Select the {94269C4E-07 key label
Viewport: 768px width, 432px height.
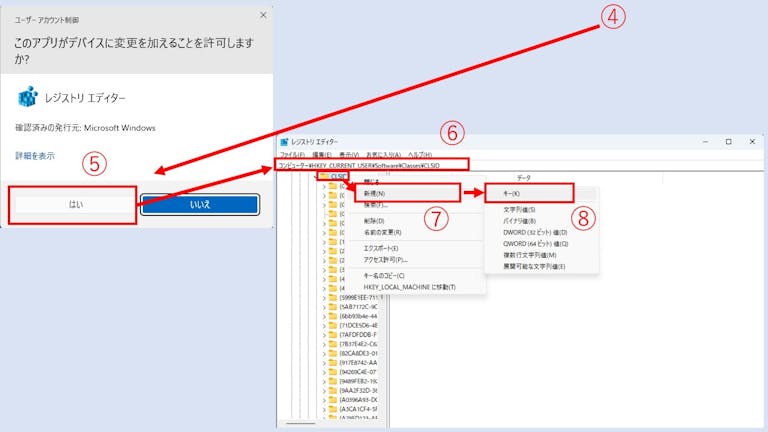pyautogui.click(x=359, y=372)
